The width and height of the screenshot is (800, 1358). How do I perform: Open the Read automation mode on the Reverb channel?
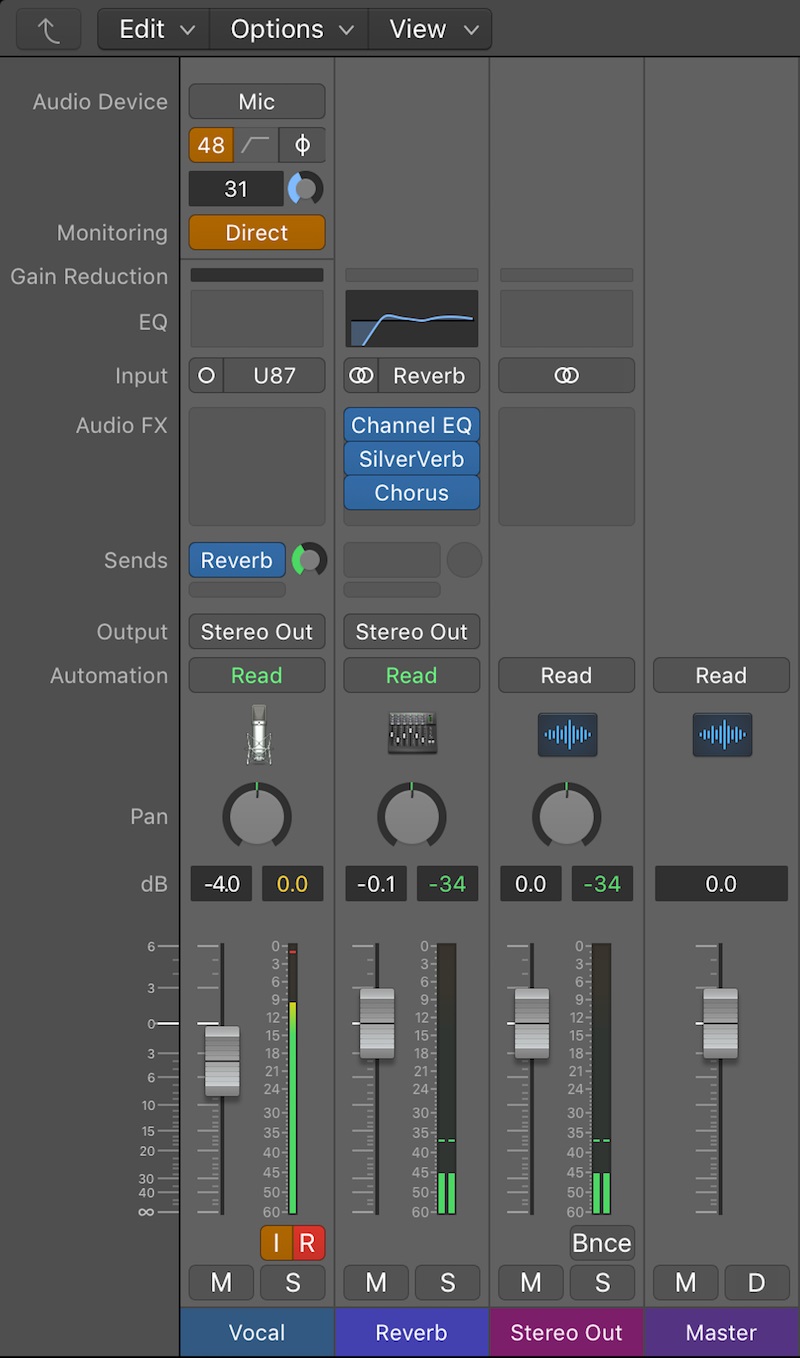pos(412,676)
